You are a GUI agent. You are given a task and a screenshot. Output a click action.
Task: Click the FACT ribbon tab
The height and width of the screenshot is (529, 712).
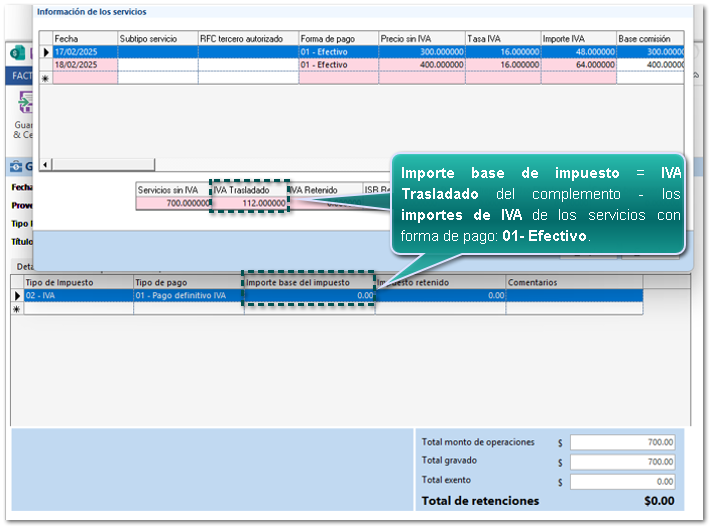(x=21, y=76)
